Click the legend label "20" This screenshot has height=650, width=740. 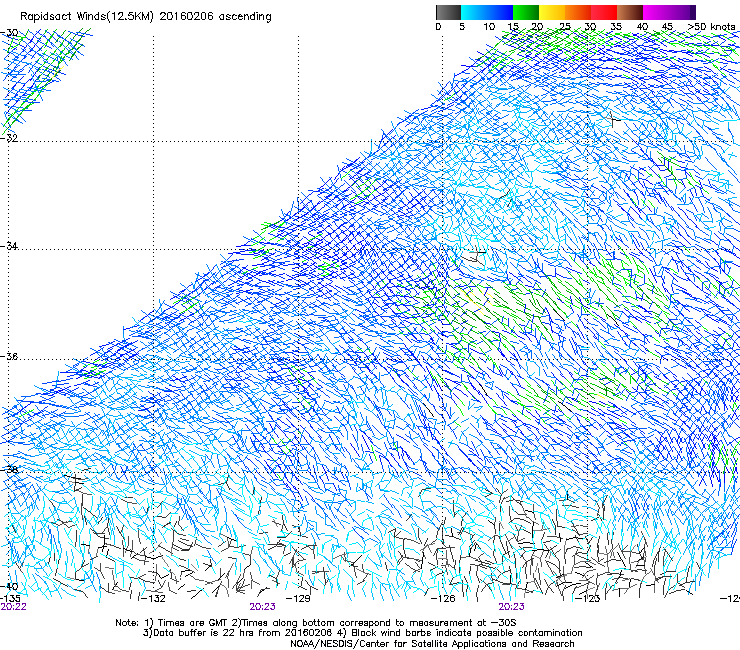(537, 27)
